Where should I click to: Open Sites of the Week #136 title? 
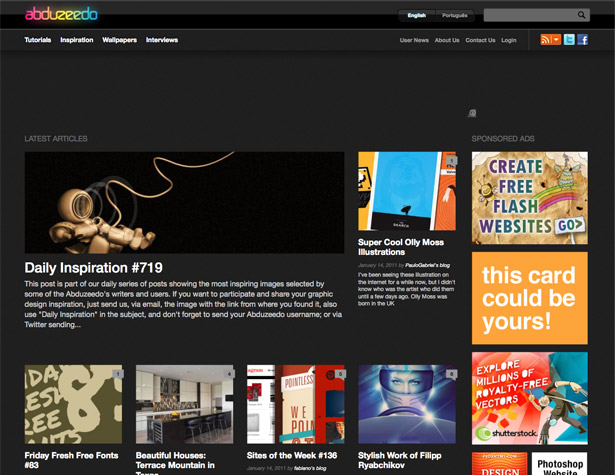pyautogui.click(x=292, y=455)
